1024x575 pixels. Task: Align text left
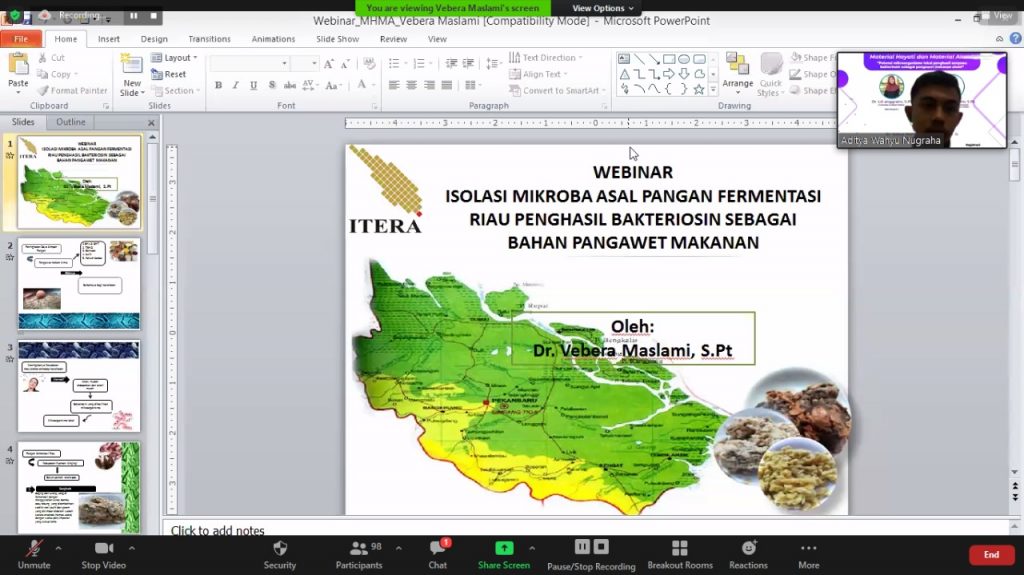click(x=394, y=85)
